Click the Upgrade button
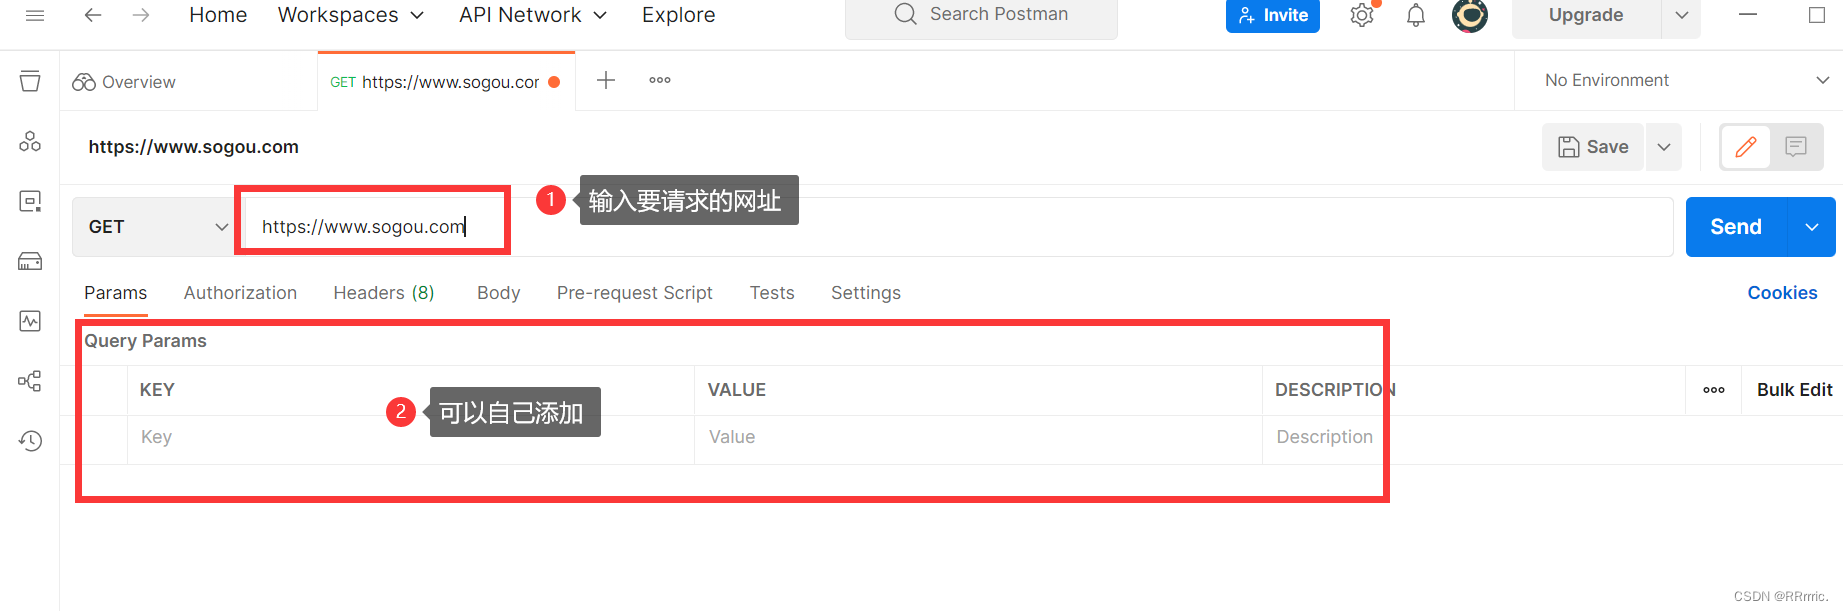 [x=1586, y=15]
